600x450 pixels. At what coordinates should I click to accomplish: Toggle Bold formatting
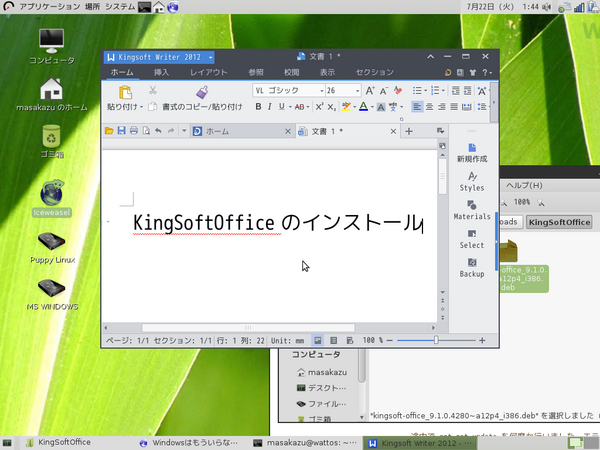point(258,107)
